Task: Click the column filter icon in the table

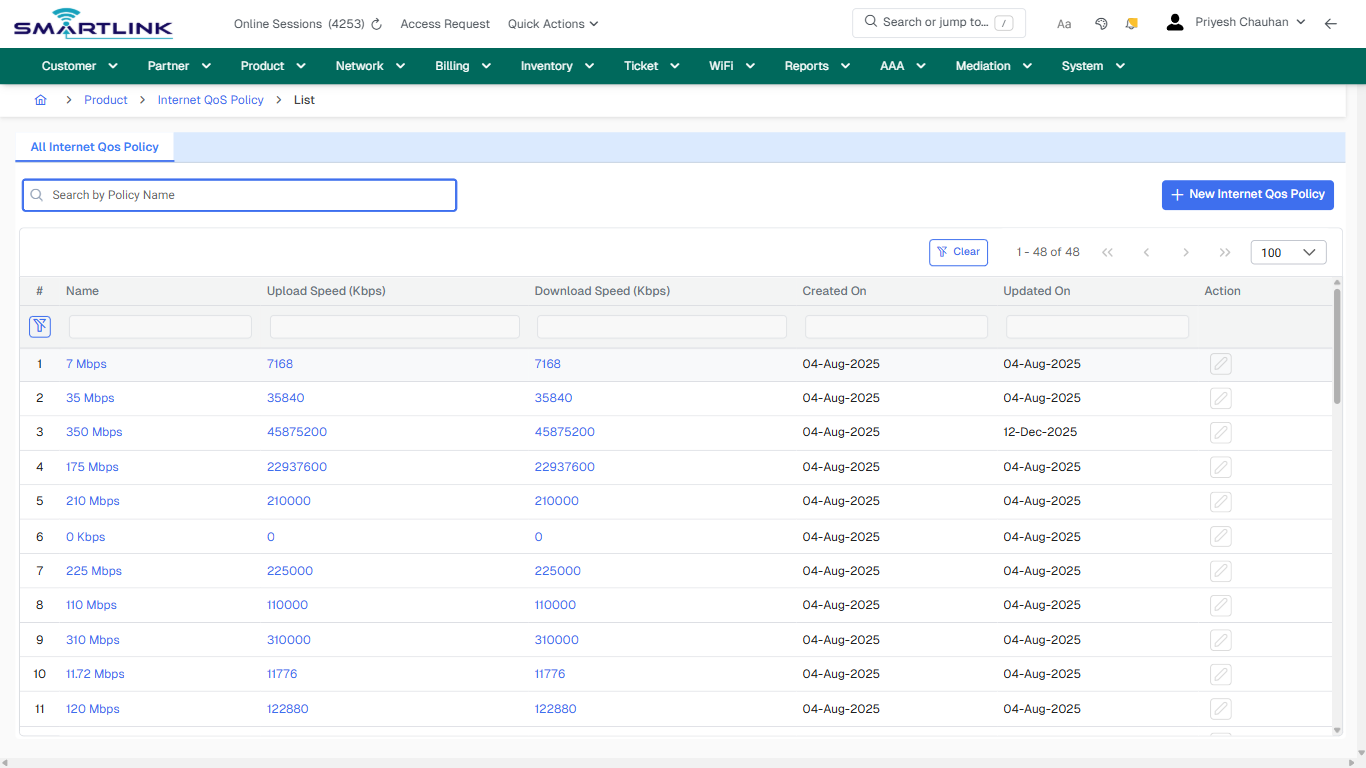Action: 40,326
